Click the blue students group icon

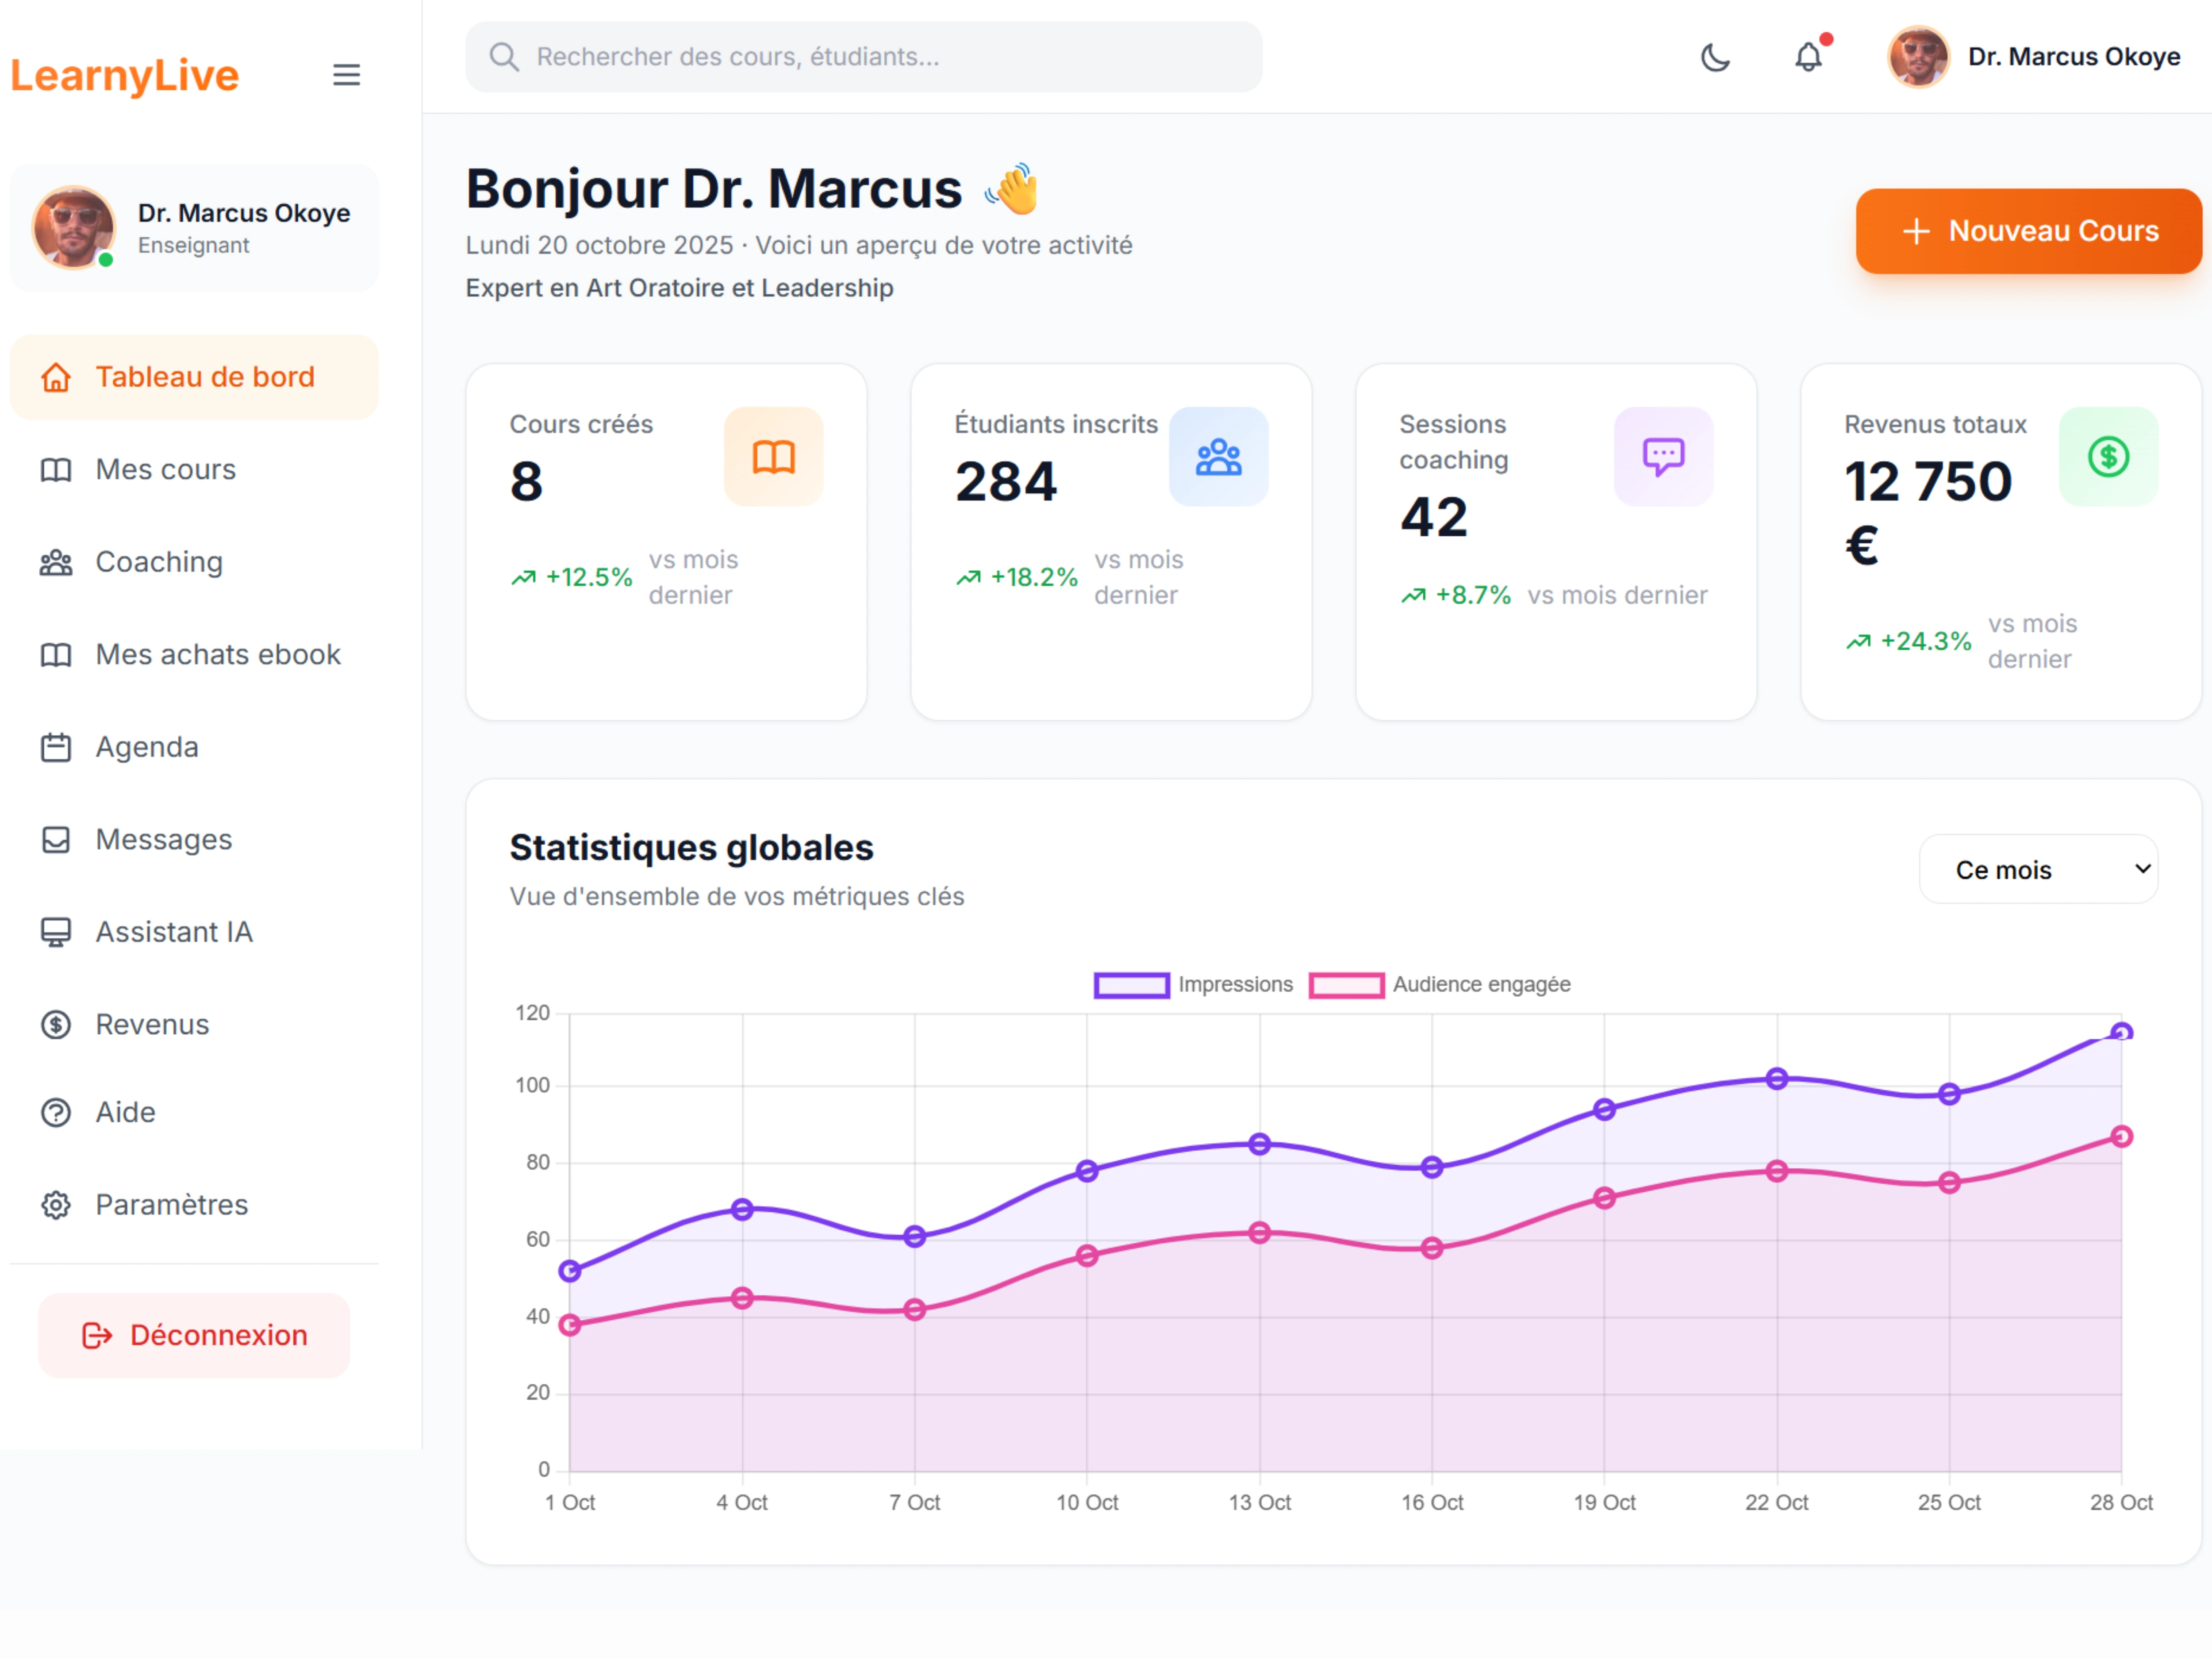tap(1218, 457)
